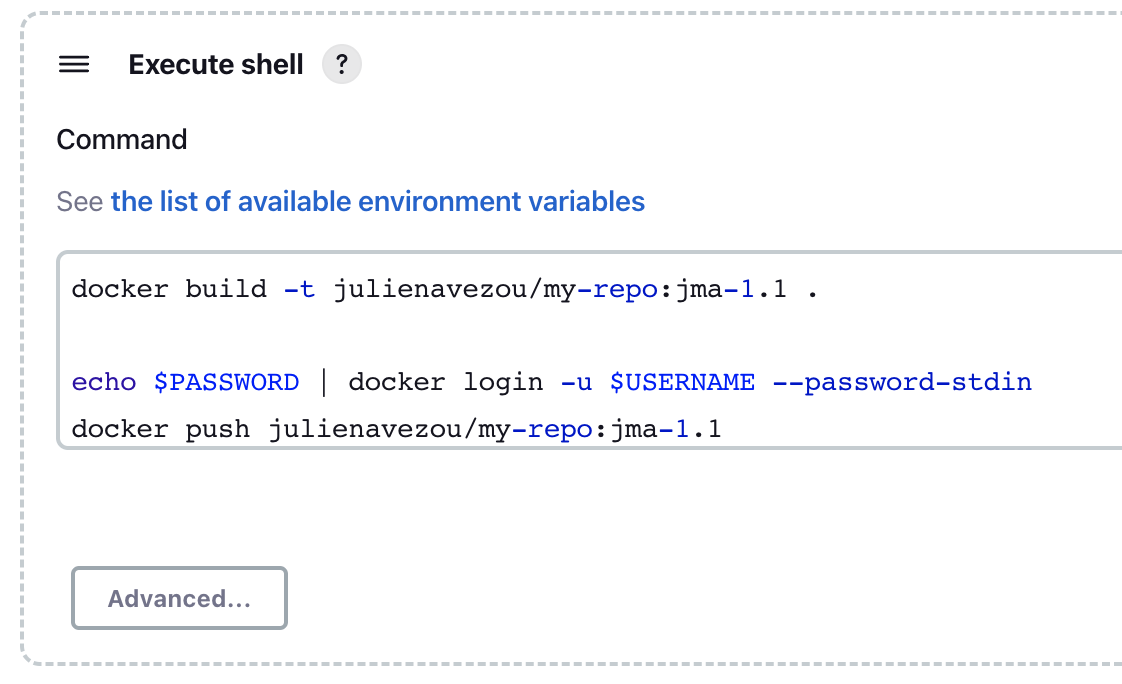Click the Command section label
Screen dimensions: 1122x684
pos(122,140)
